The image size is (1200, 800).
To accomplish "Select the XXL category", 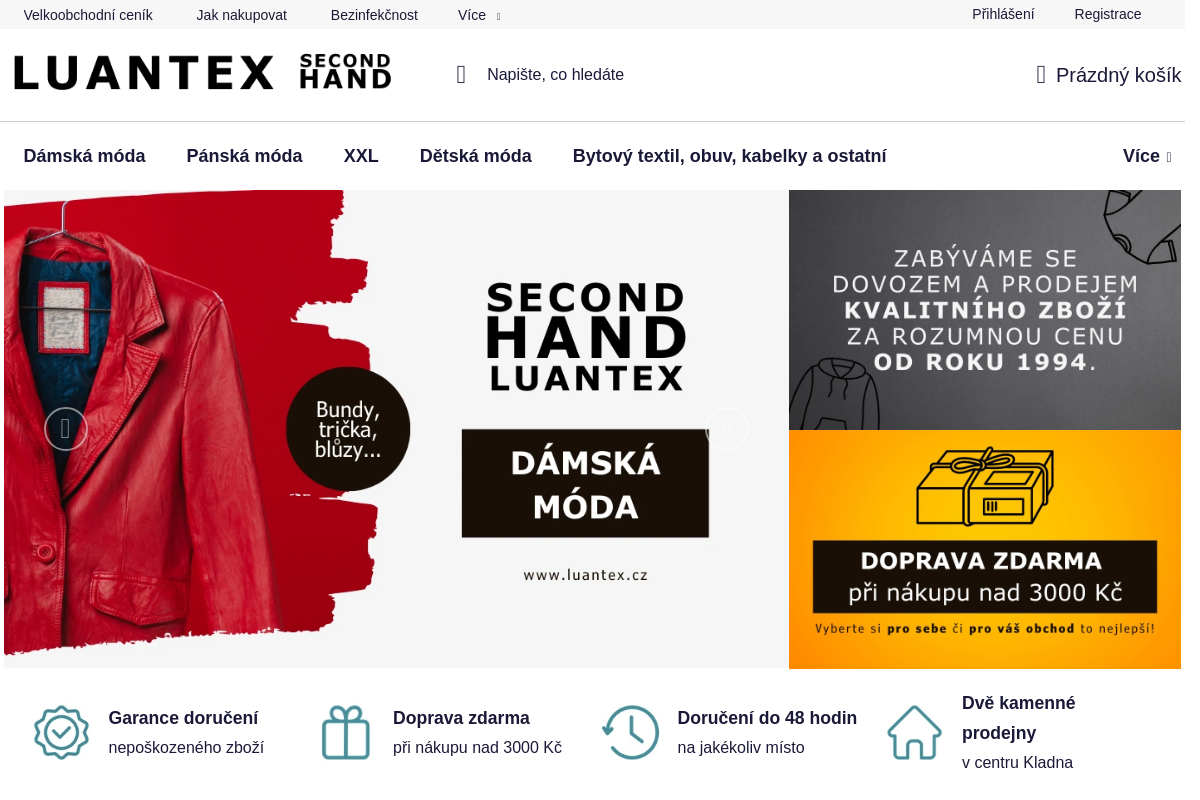I will 361,156.
